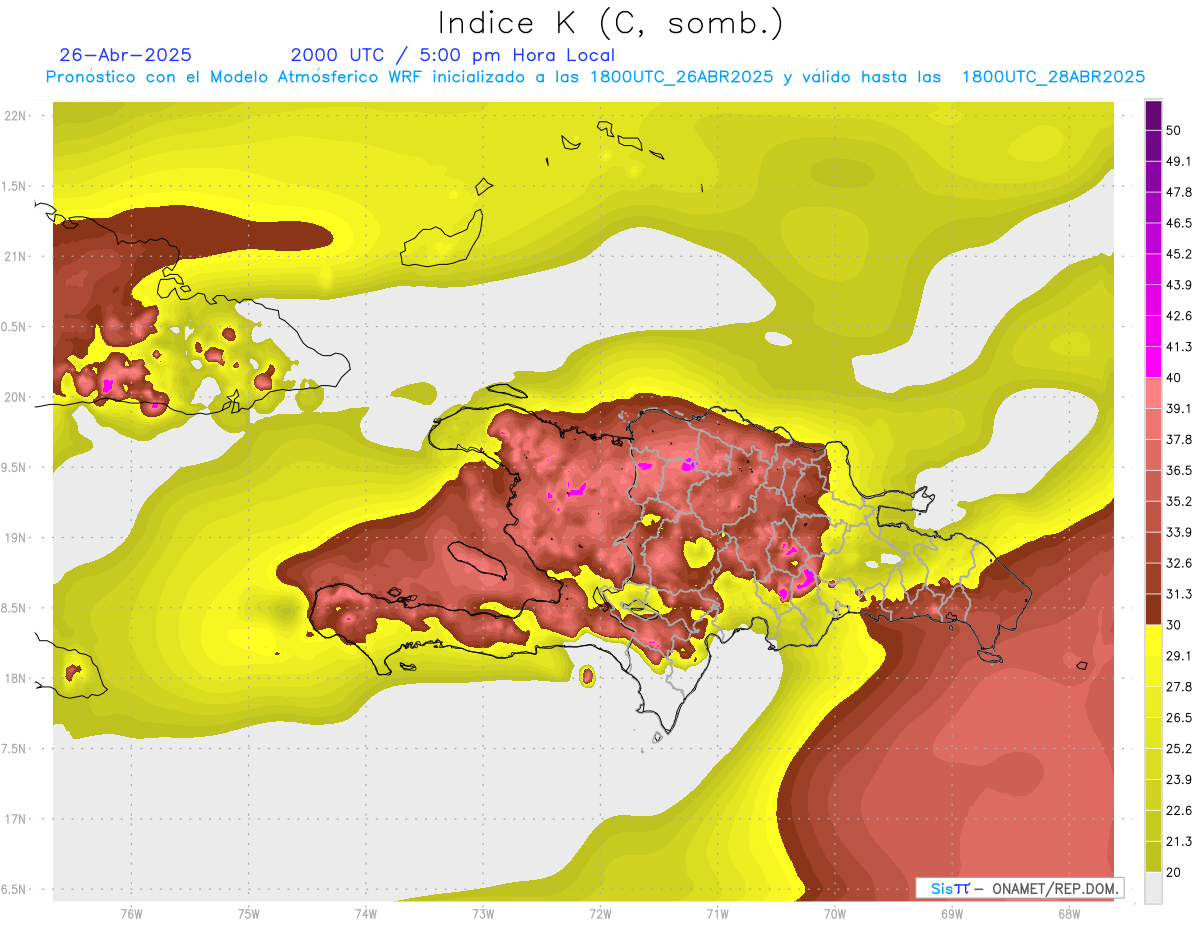Select the olive swatch between 20 and 21.3
The width and height of the screenshot is (1200, 927).
click(1153, 857)
